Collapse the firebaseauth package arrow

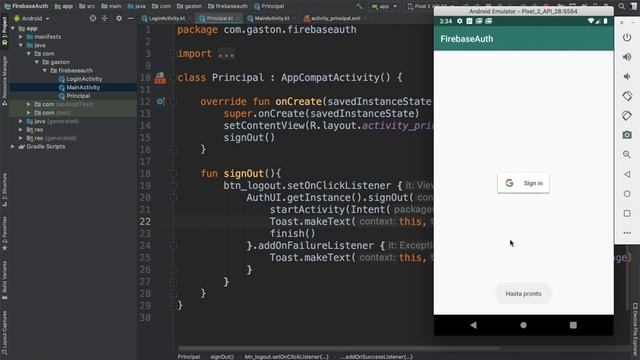tap(45, 71)
